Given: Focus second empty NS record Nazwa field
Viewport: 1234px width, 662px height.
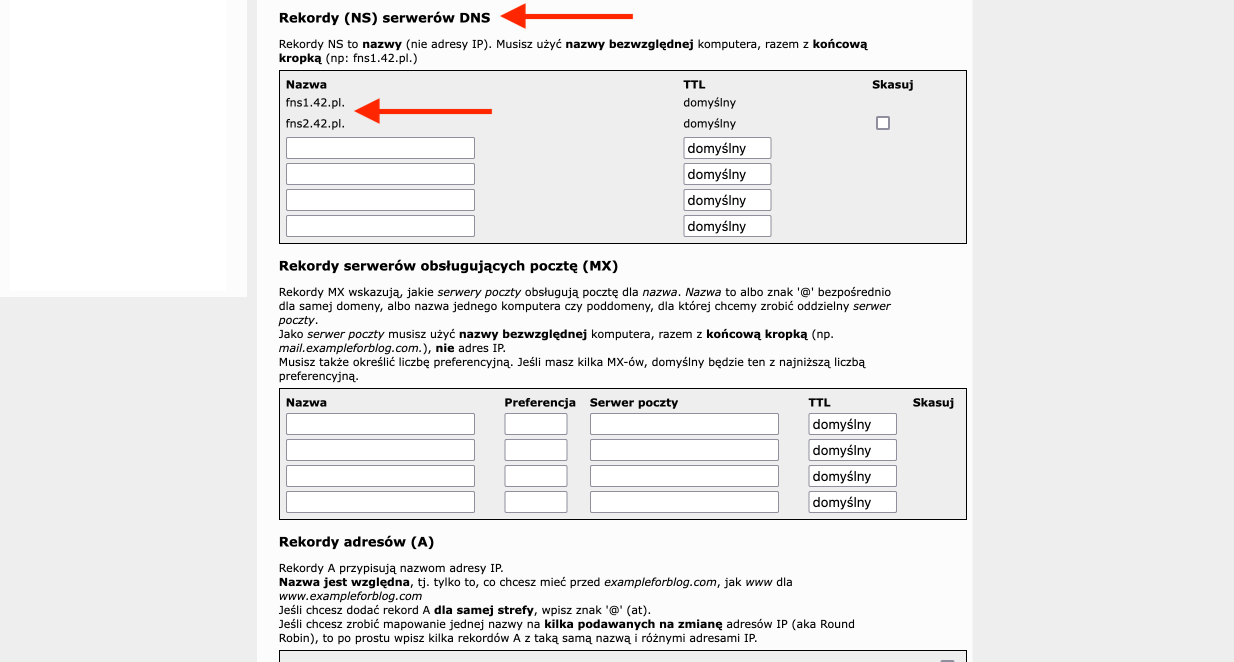Looking at the screenshot, I should (x=380, y=174).
